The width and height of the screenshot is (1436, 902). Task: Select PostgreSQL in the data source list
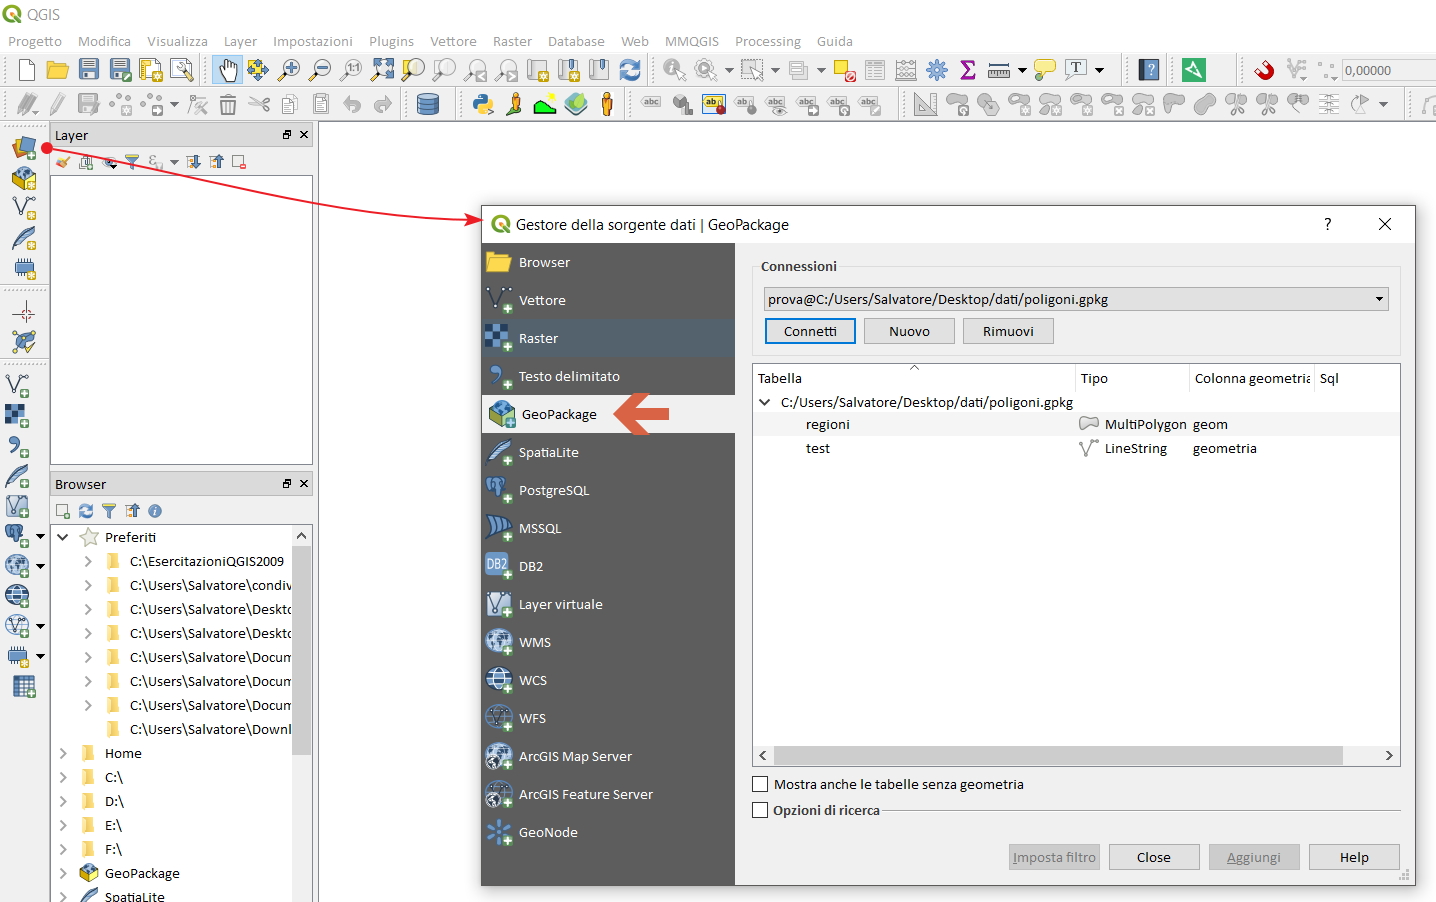tap(553, 491)
